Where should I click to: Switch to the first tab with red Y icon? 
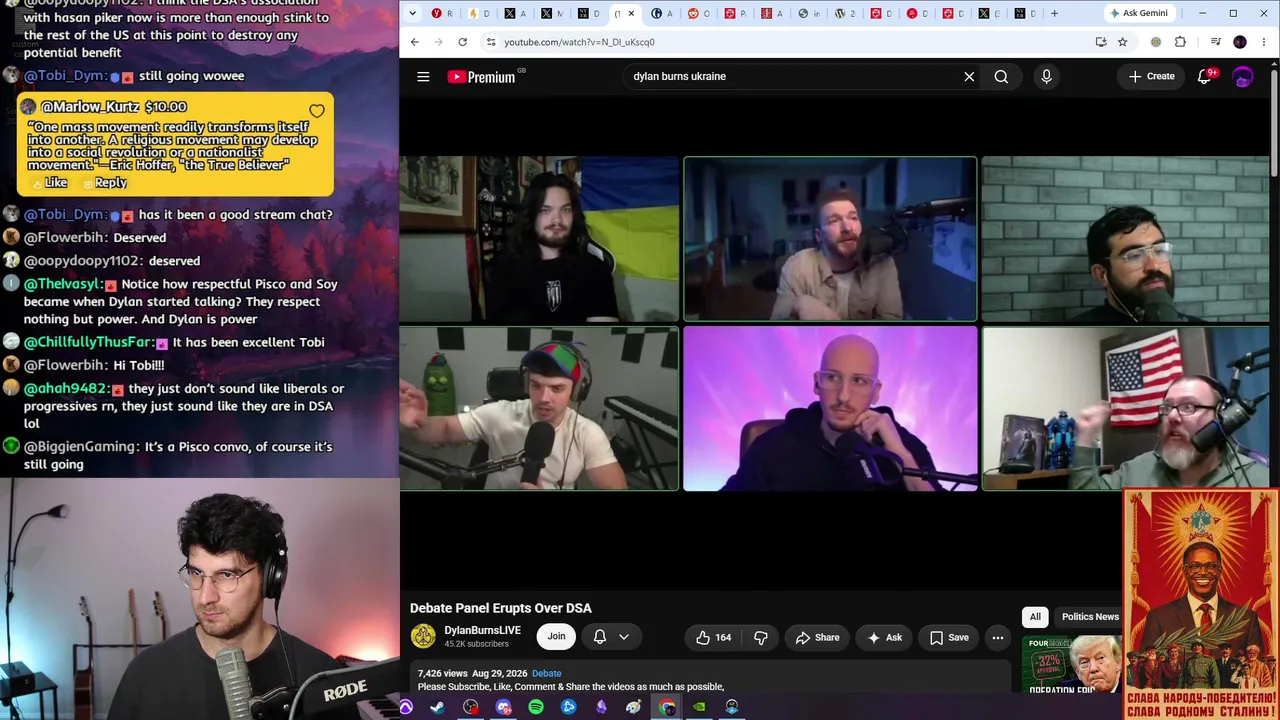point(442,13)
